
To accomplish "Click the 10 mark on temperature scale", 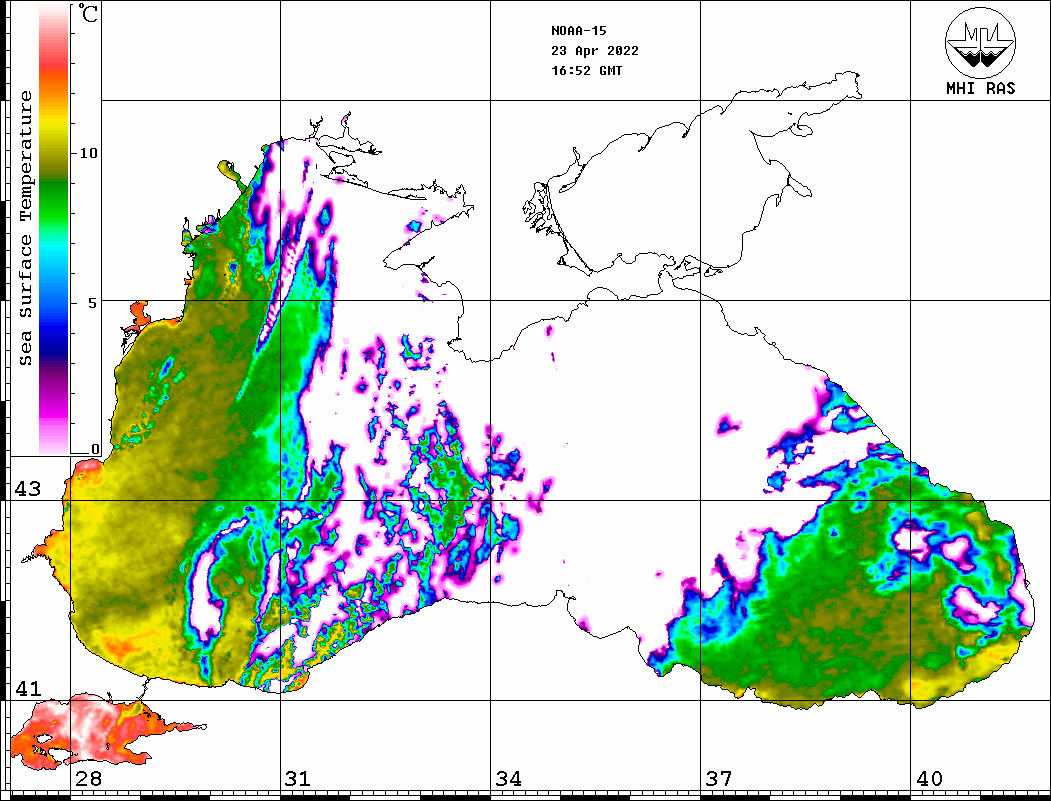I will [x=89, y=153].
